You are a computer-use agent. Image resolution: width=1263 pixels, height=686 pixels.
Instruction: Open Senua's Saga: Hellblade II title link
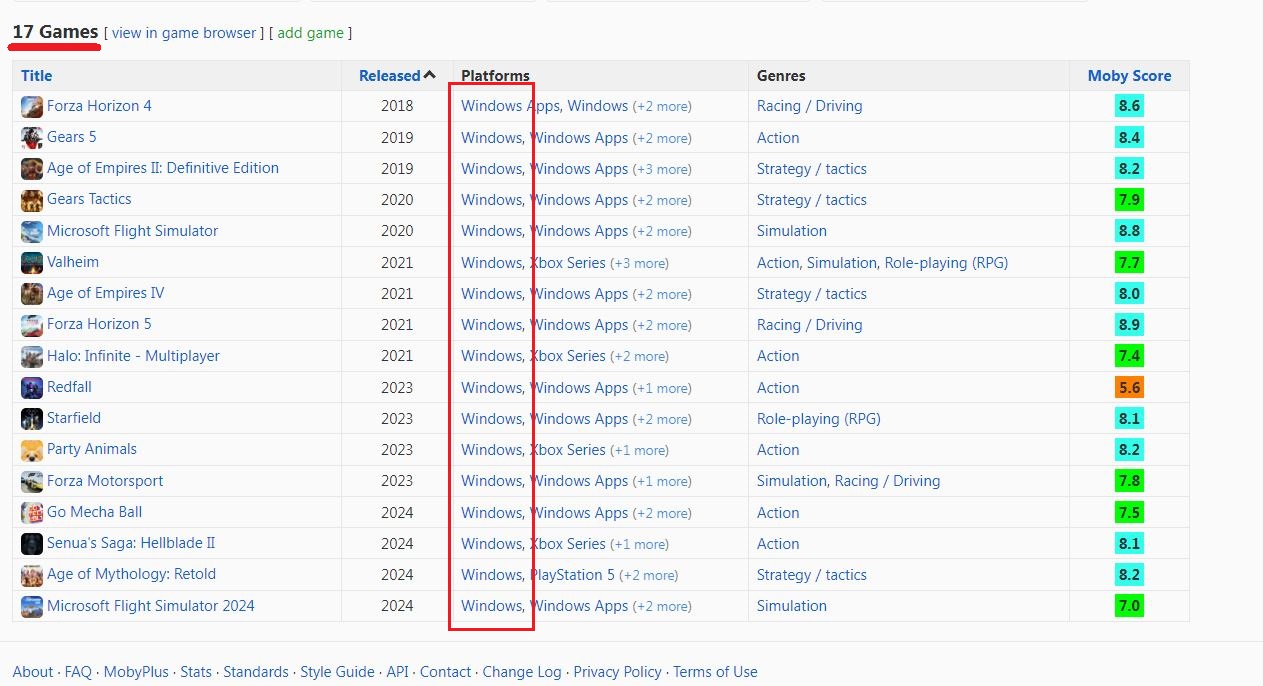[x=131, y=543]
